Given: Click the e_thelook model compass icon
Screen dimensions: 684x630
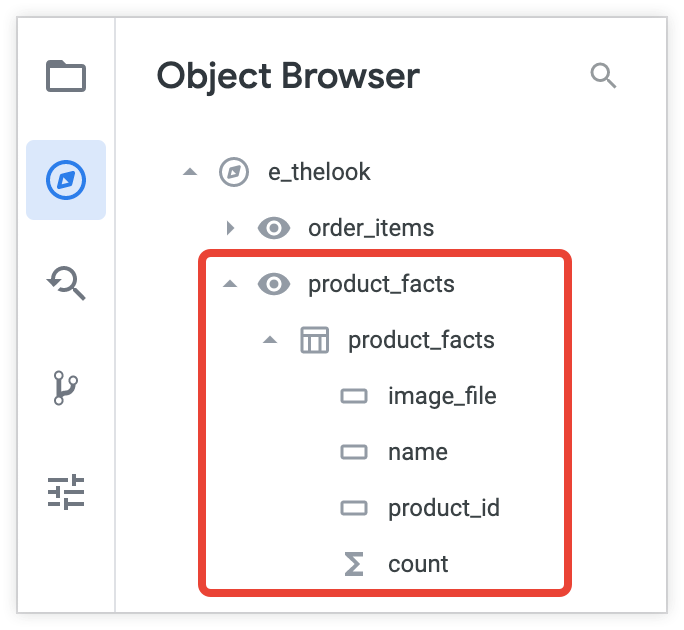Looking at the screenshot, I should 233,172.
